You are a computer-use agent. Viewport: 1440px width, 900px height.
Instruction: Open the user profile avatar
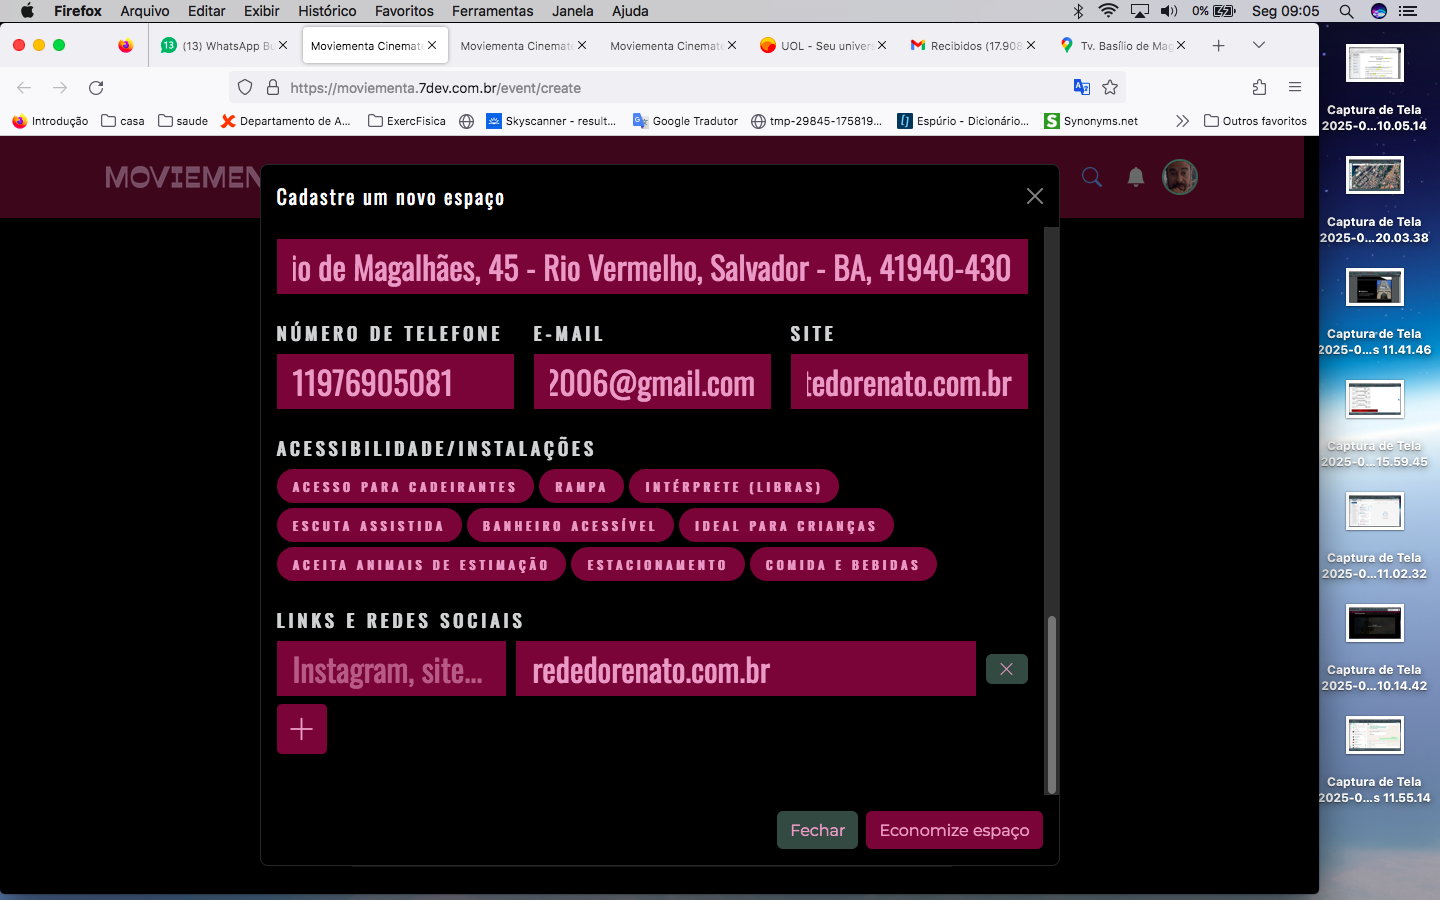1179,177
